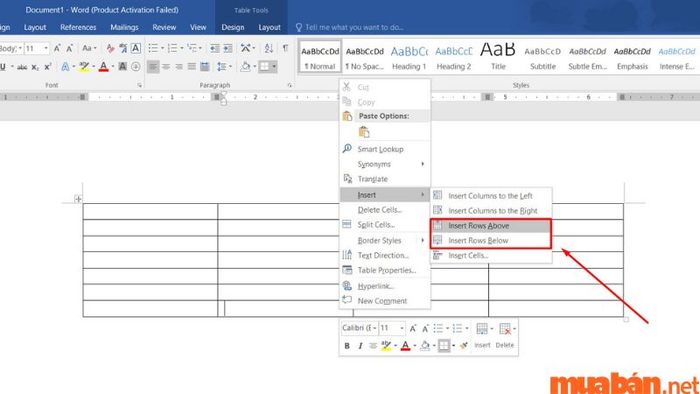Open the Change Case dropdown

pos(89,48)
